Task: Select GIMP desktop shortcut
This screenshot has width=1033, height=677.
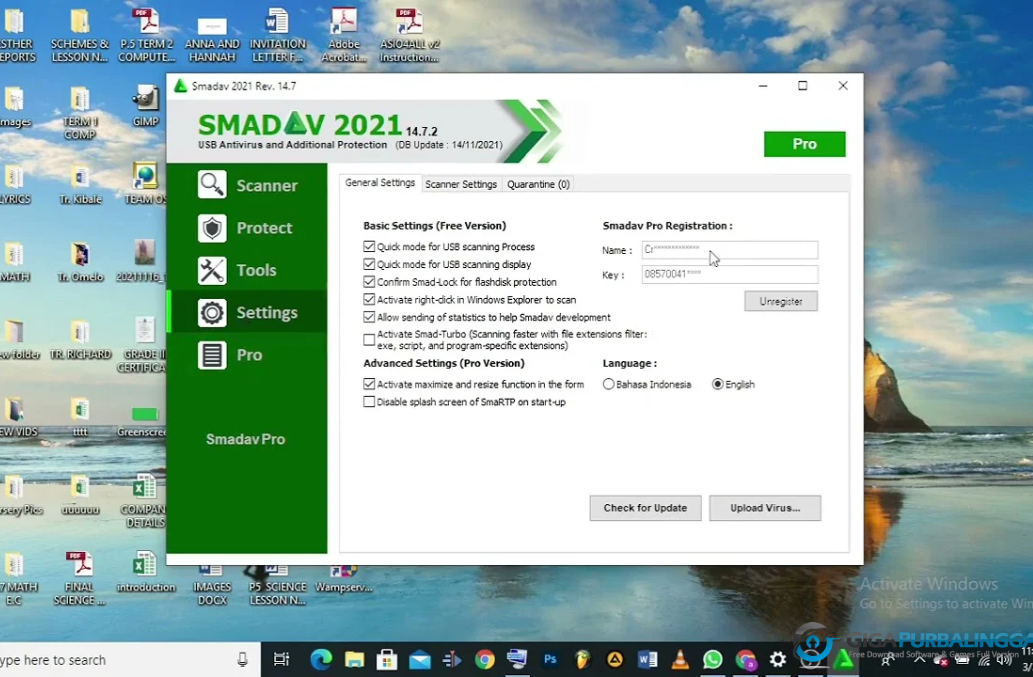Action: (x=146, y=105)
